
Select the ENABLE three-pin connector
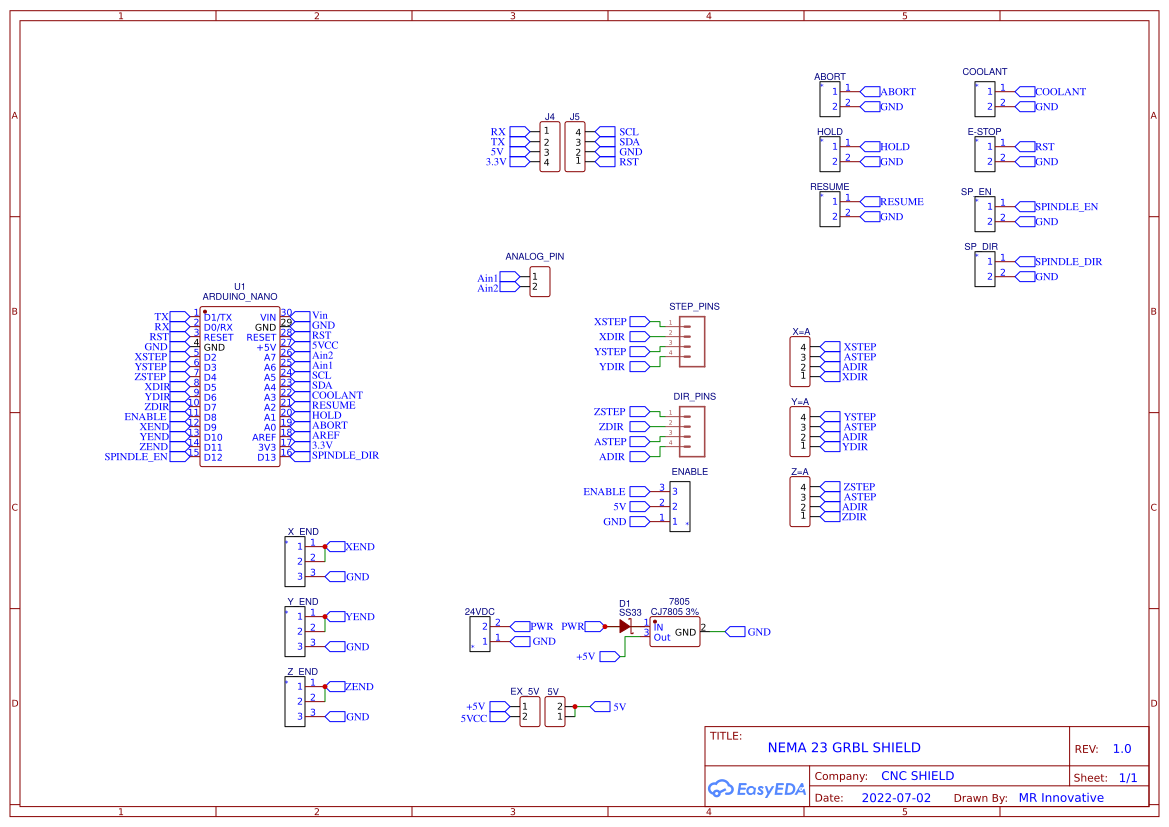coord(678,506)
